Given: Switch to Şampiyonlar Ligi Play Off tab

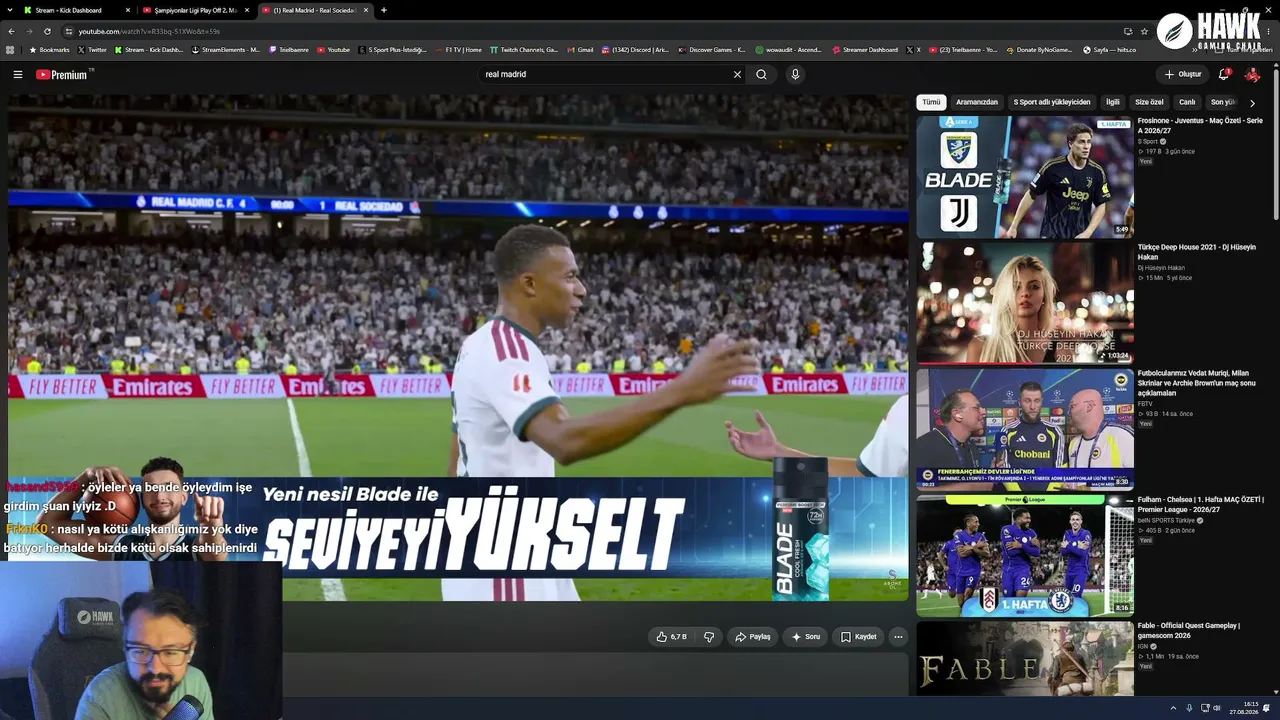Looking at the screenshot, I should click(x=196, y=10).
